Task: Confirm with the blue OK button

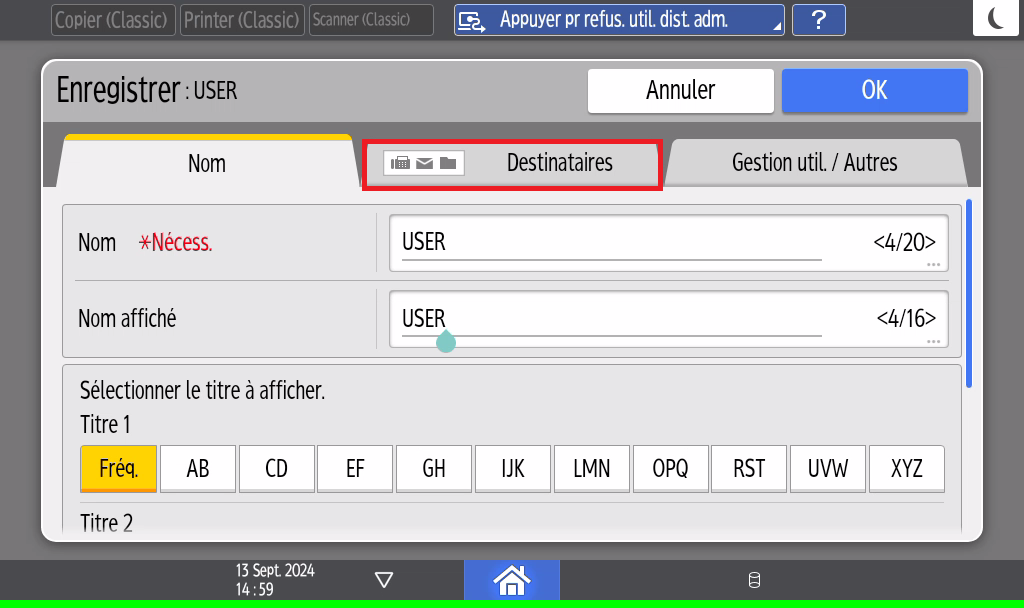Action: point(874,90)
